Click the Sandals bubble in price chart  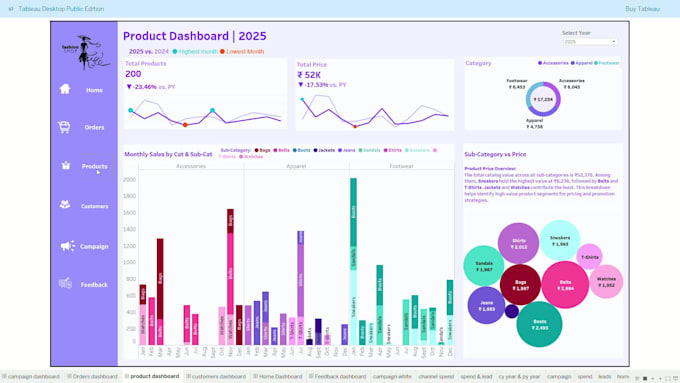click(484, 266)
